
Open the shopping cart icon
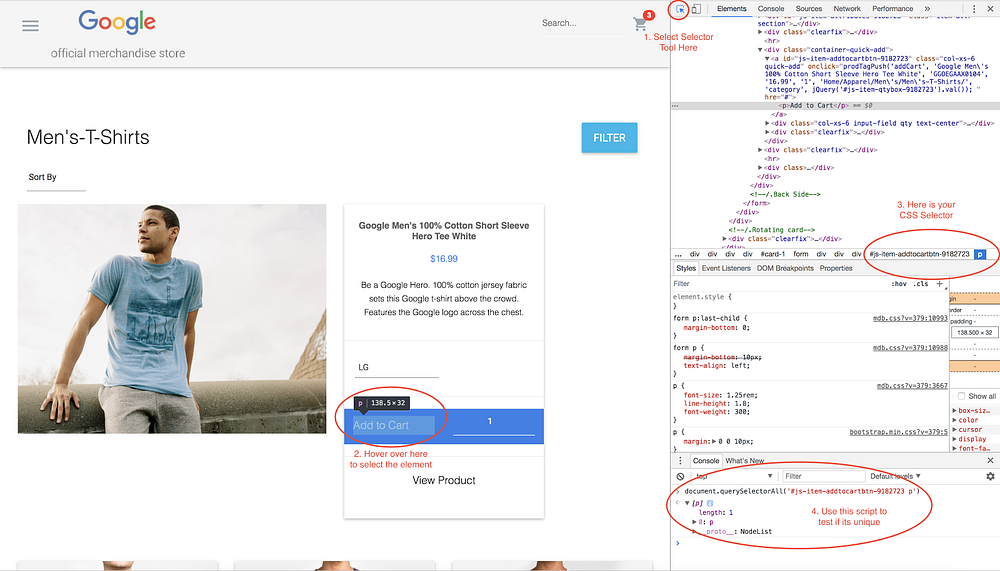(x=640, y=24)
